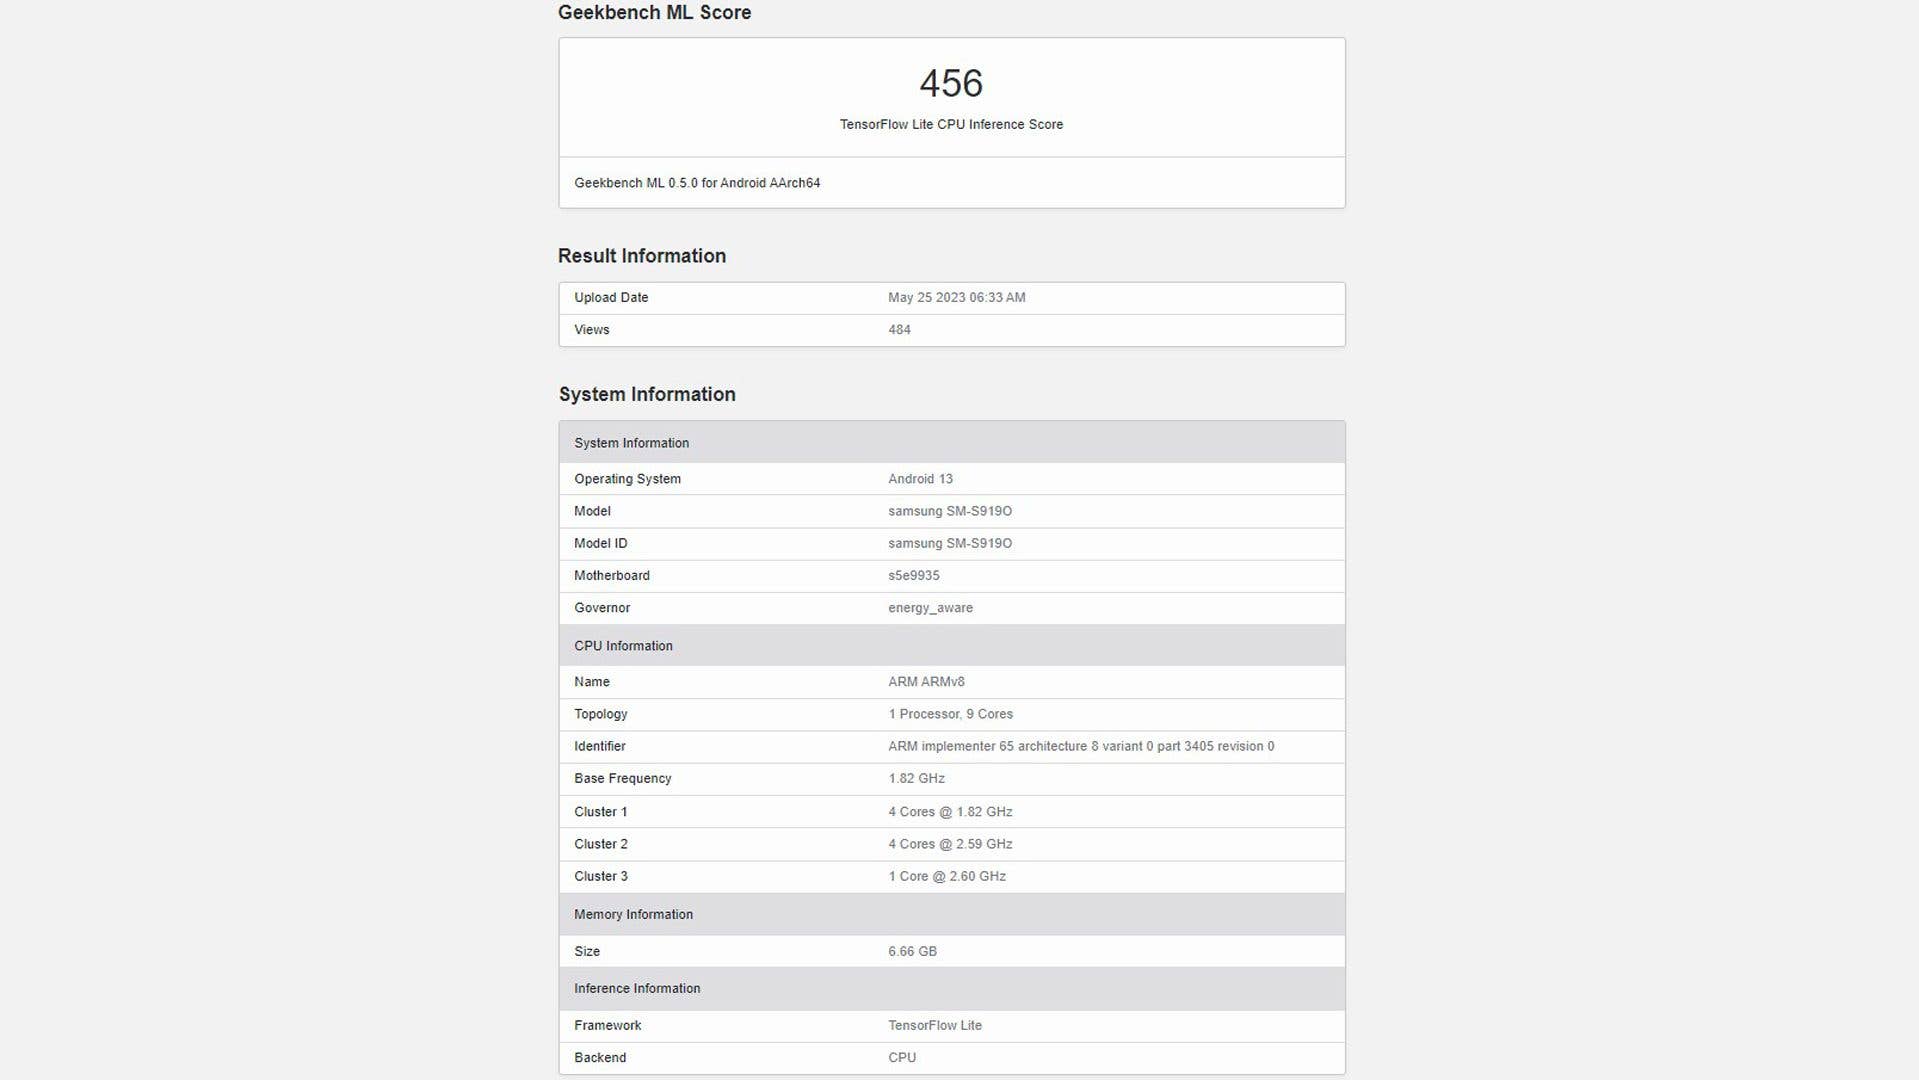Click the Framework value TensorFlow Lite
The image size is (1919, 1080).
point(935,1025)
